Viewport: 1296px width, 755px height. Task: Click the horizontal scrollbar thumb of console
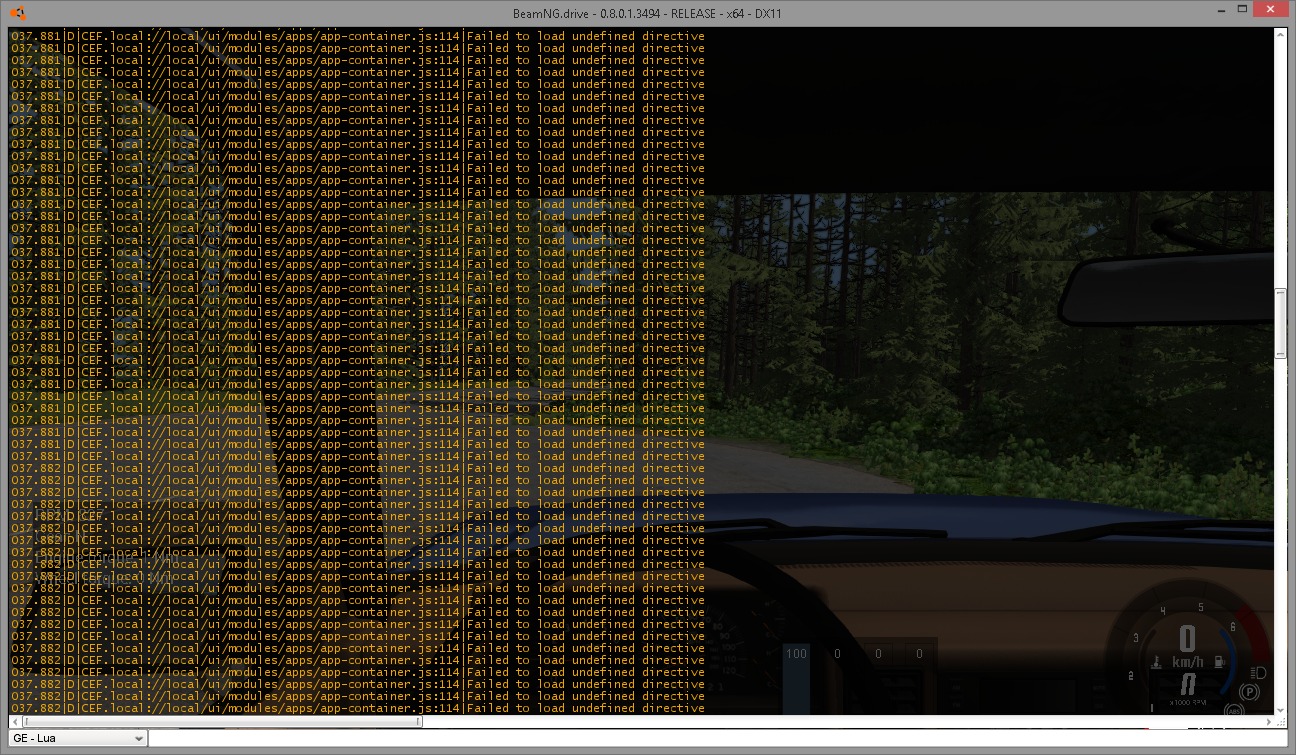point(221,721)
